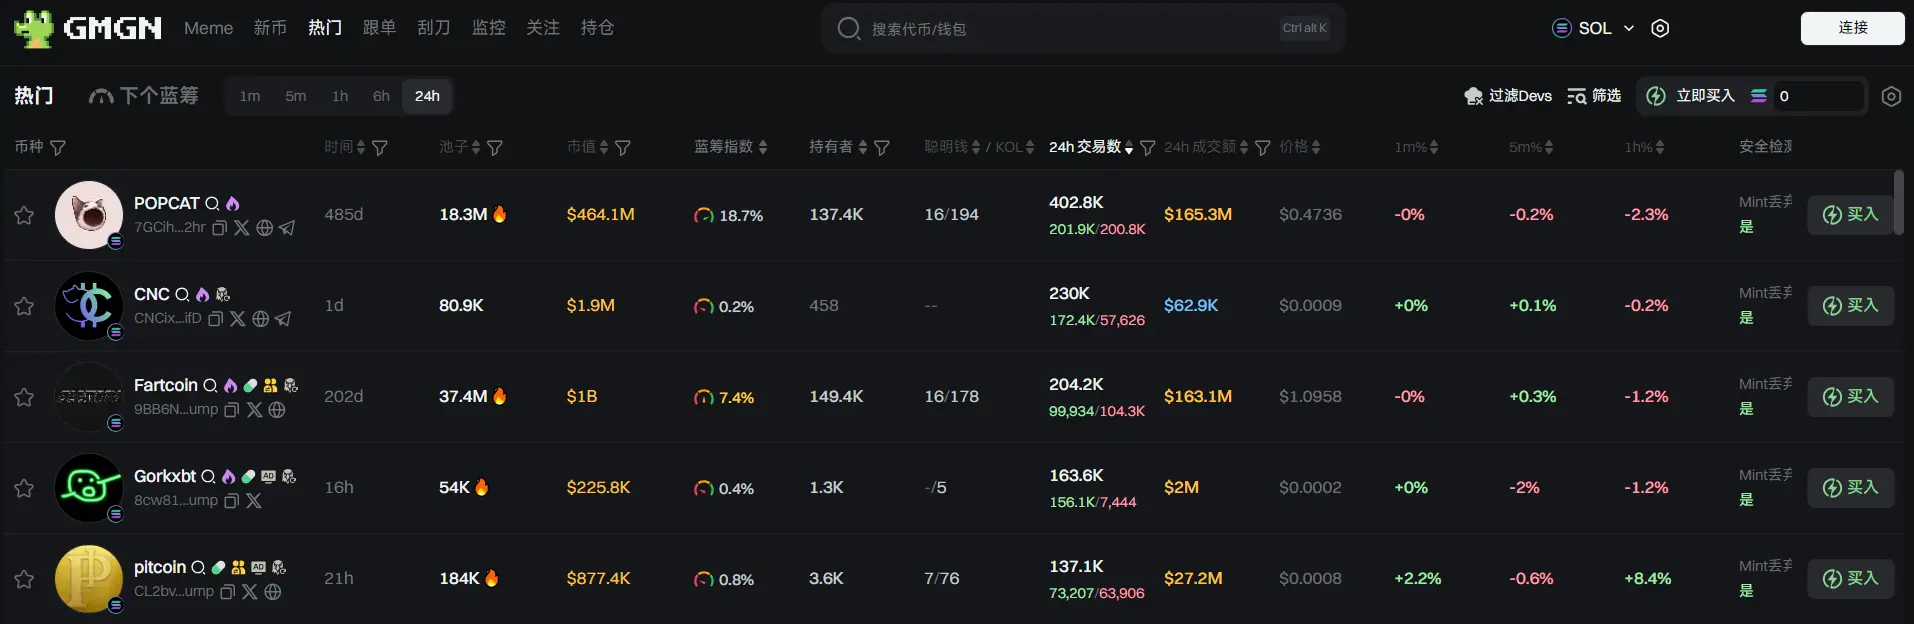
Task: Click the 连接 connect button
Action: click(x=1852, y=28)
